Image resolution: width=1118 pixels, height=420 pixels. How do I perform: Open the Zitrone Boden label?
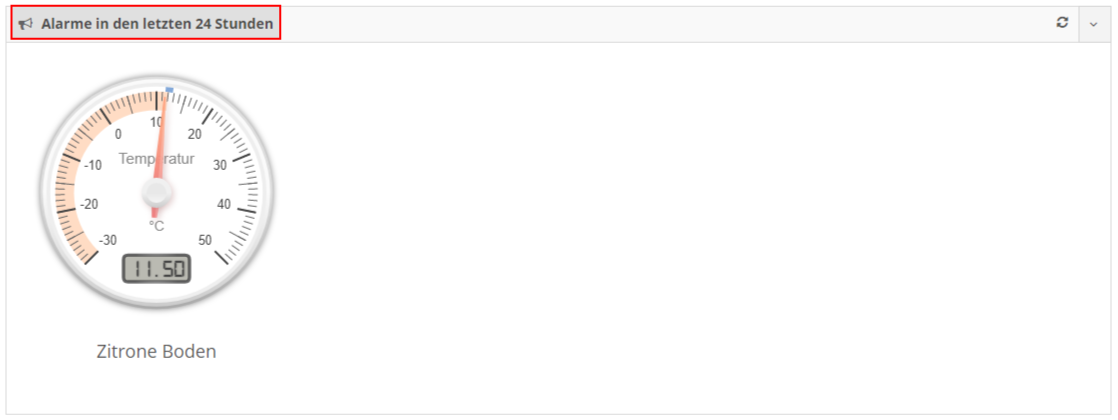pyautogui.click(x=156, y=352)
